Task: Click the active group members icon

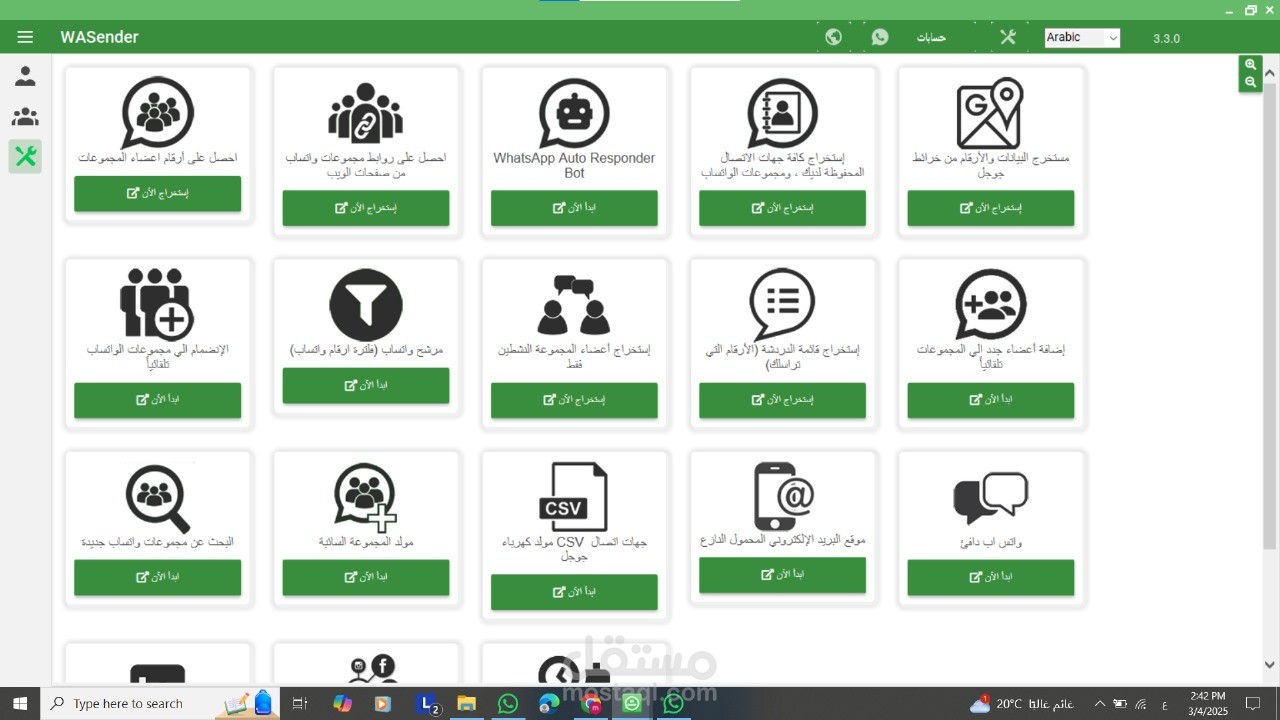Action: [x=574, y=305]
